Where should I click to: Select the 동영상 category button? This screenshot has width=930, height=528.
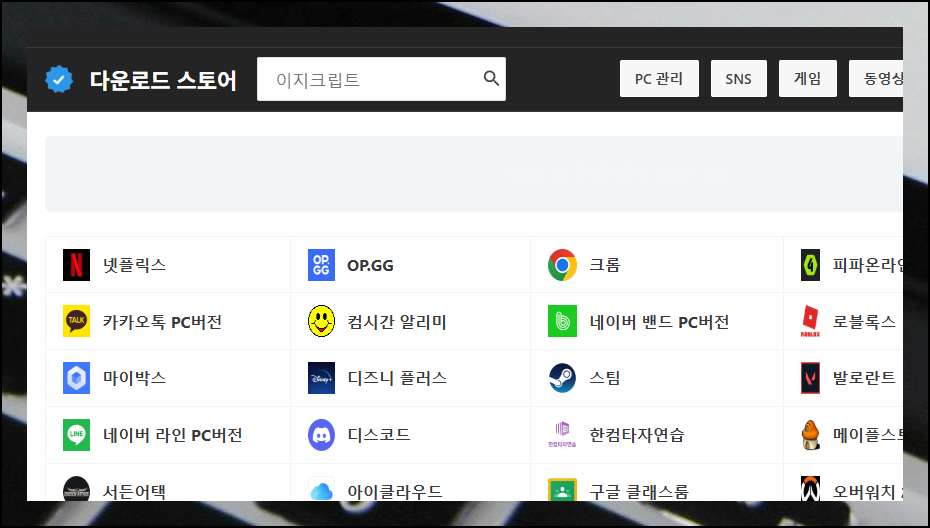pos(876,78)
